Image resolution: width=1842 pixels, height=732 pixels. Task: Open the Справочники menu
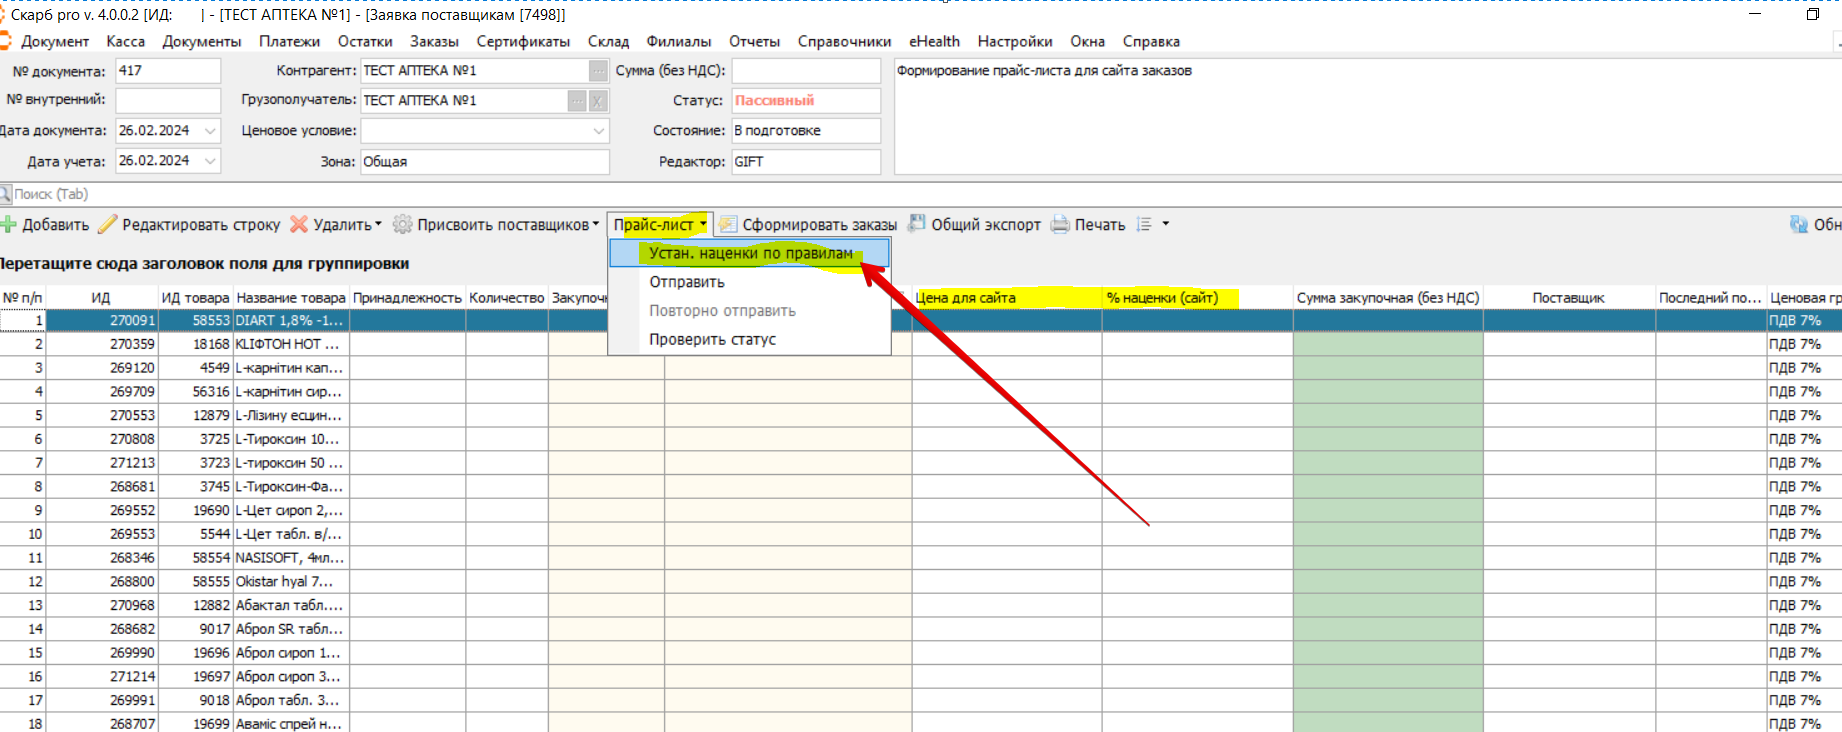pyautogui.click(x=844, y=41)
